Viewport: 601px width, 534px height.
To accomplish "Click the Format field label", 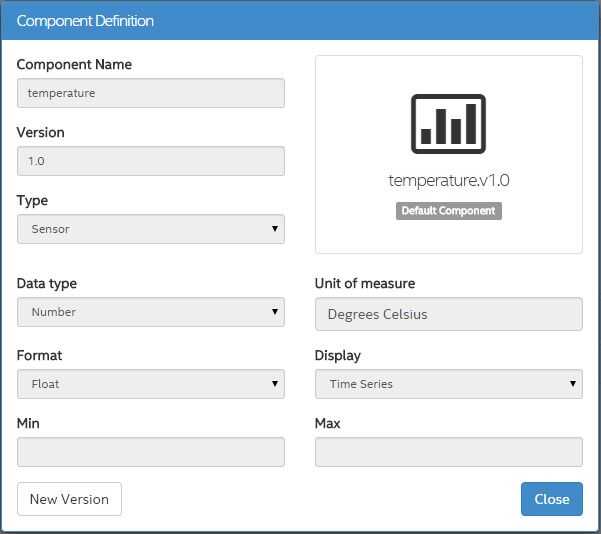I will point(39,355).
